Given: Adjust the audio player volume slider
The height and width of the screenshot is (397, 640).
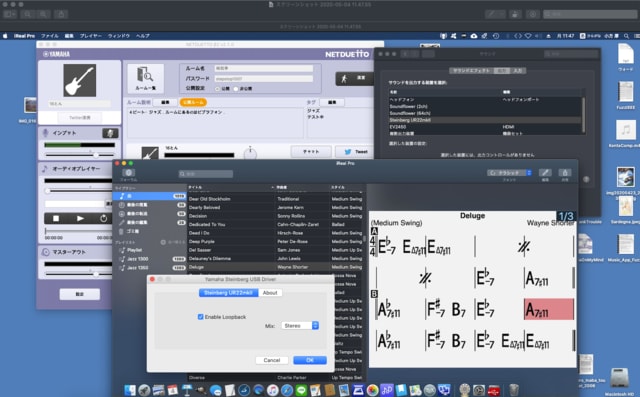Looking at the screenshot, I should 47,191.
